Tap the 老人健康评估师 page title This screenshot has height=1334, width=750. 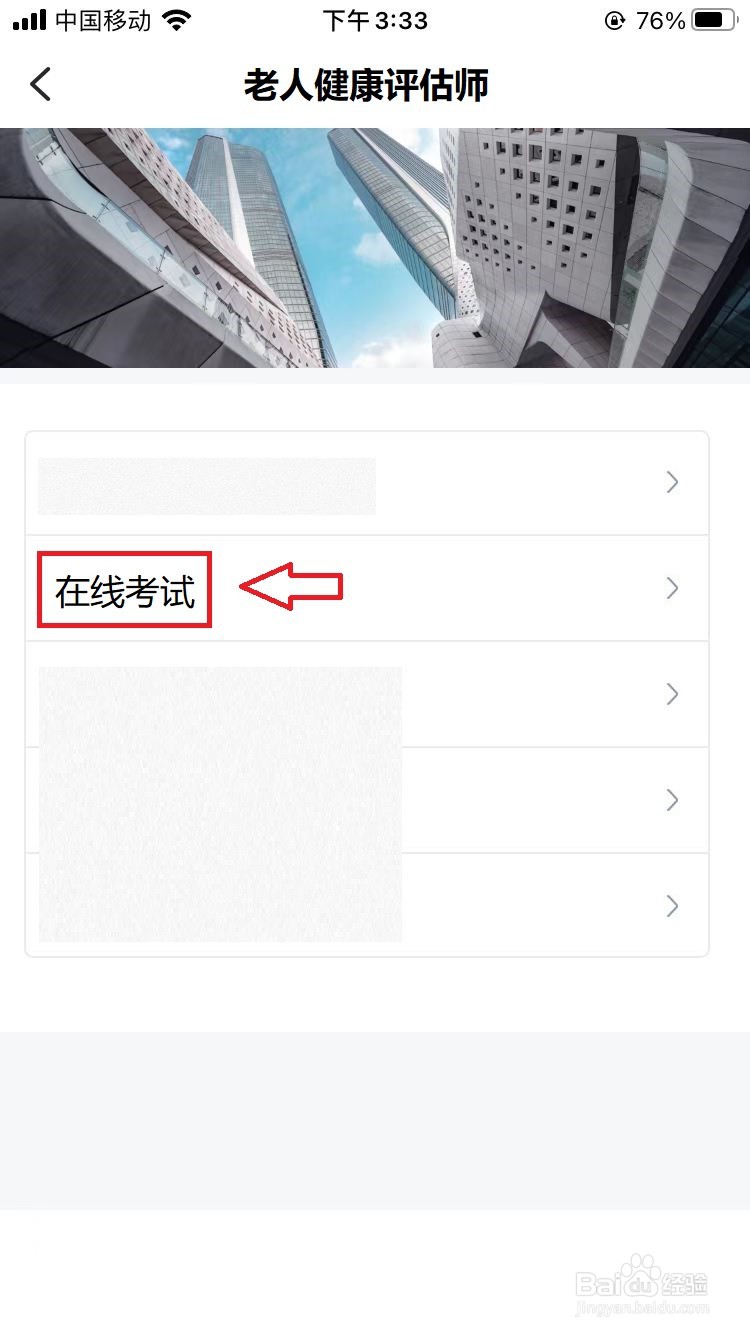[x=366, y=86]
